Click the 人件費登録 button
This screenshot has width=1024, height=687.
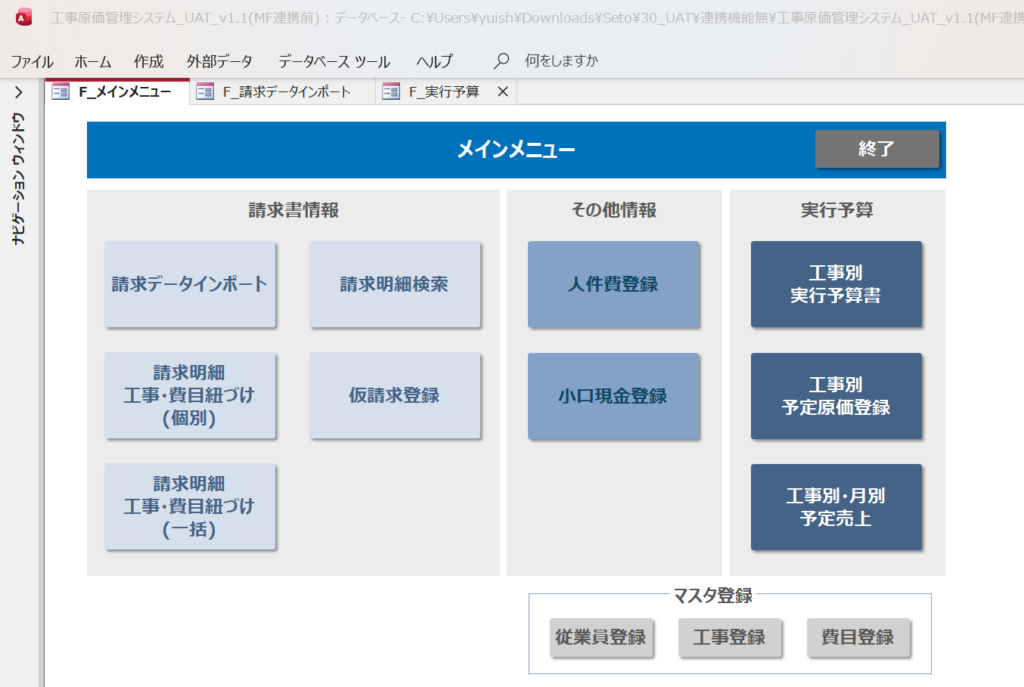614,284
